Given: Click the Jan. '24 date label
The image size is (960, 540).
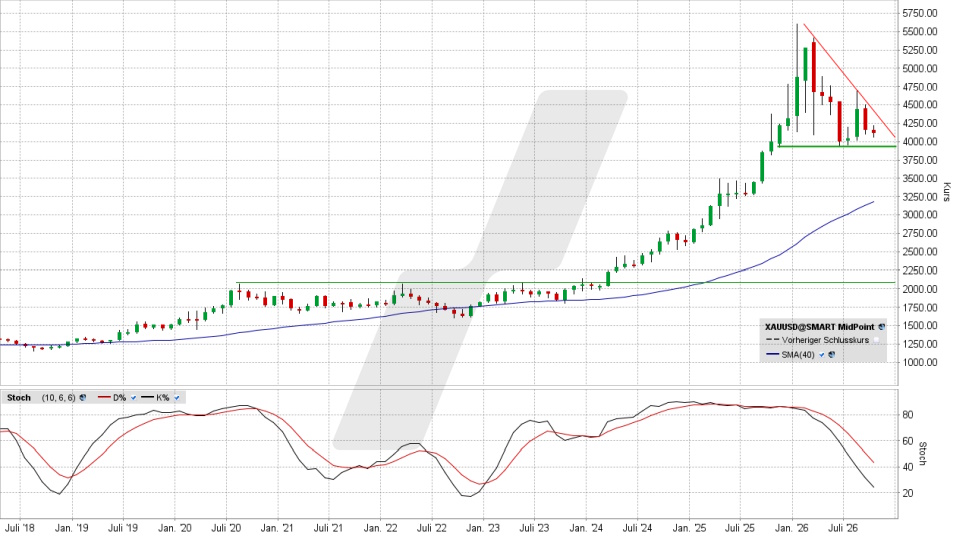Looking at the screenshot, I should 587,528.
